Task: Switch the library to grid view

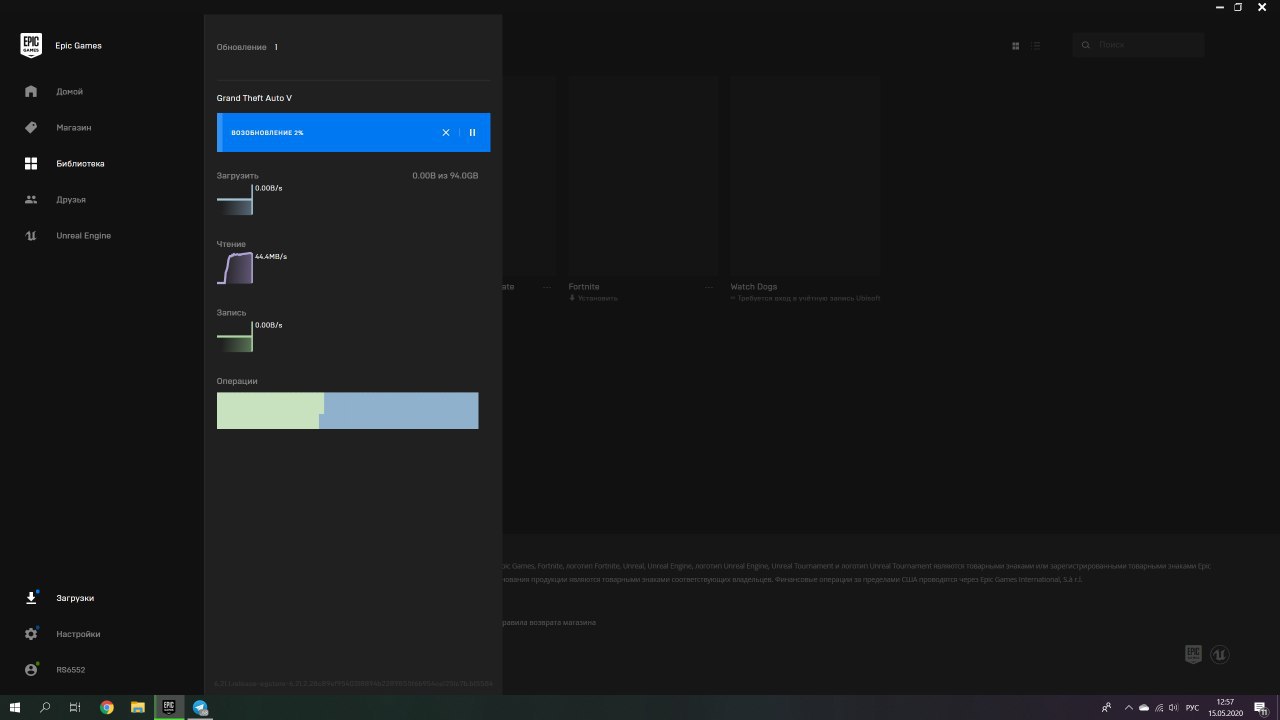Action: click(x=1016, y=46)
